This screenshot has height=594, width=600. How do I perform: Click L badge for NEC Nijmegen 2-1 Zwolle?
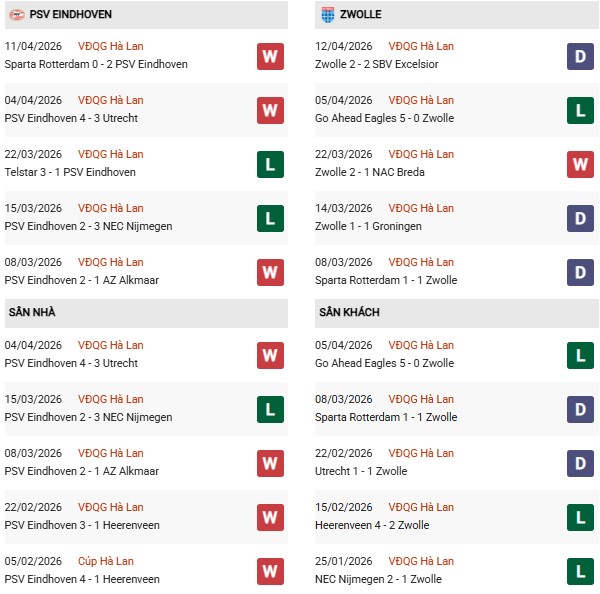[x=580, y=571]
